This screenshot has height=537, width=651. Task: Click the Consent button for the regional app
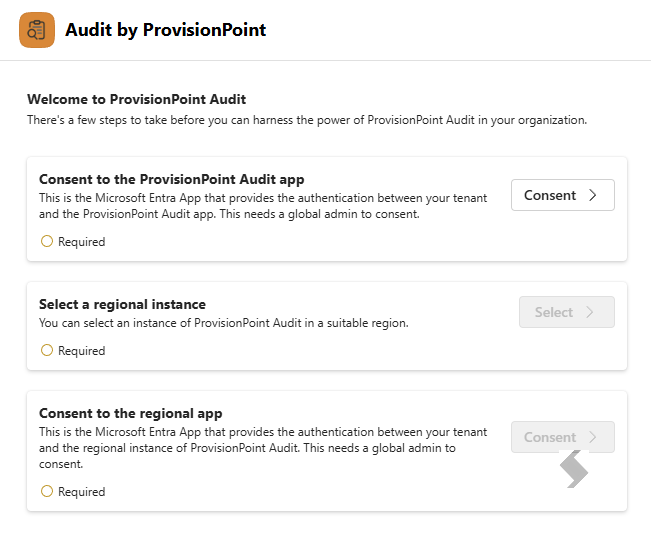pyautogui.click(x=563, y=437)
